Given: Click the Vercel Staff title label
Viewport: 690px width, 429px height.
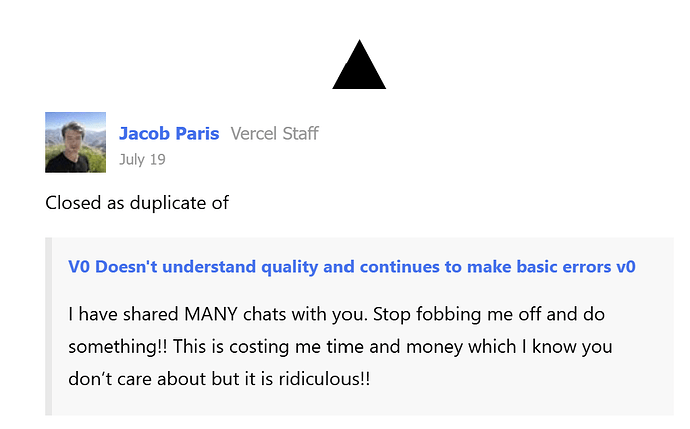Looking at the screenshot, I should coord(275,133).
